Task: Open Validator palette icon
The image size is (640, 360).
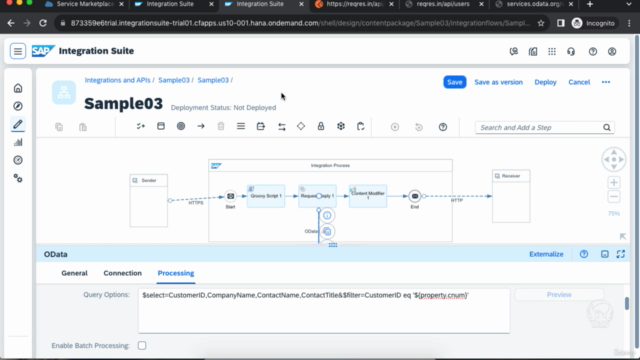Action: [x=360, y=127]
